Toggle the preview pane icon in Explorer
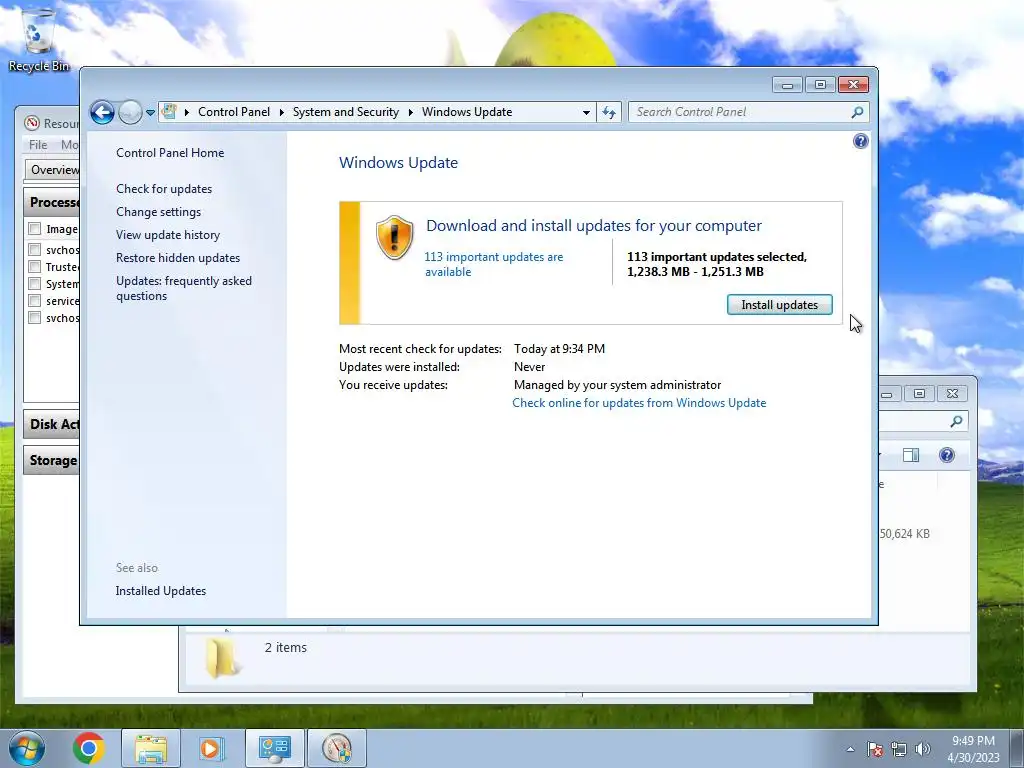 (x=910, y=455)
